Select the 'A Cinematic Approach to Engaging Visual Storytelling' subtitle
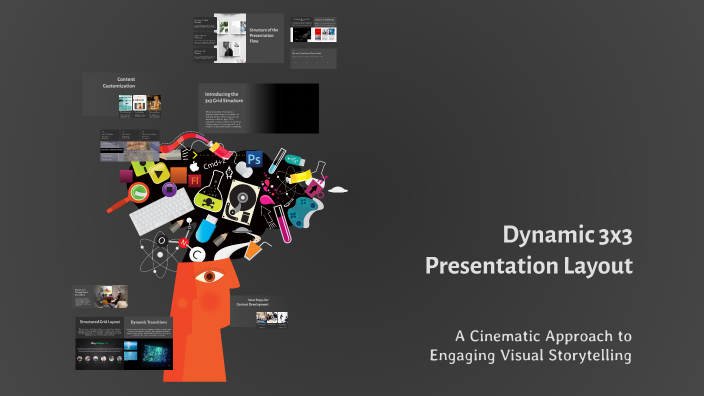Screen dimensions: 704x396 click(531, 345)
